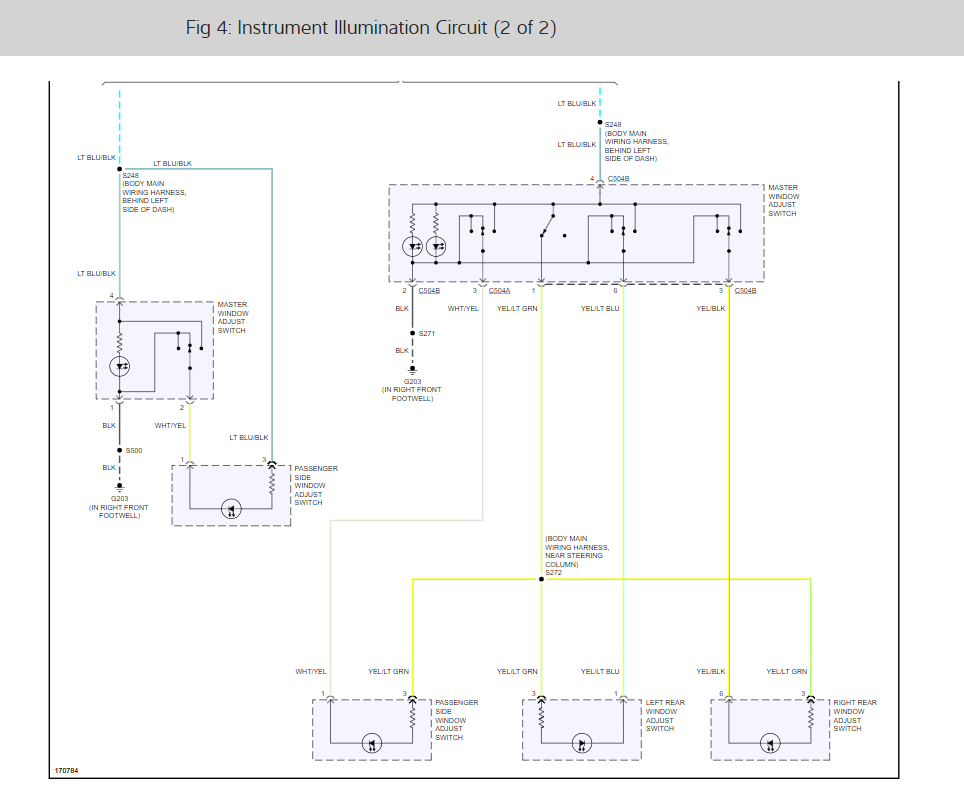
Task: Click LED in upper Passenger Side Window switch
Action: pos(231,509)
